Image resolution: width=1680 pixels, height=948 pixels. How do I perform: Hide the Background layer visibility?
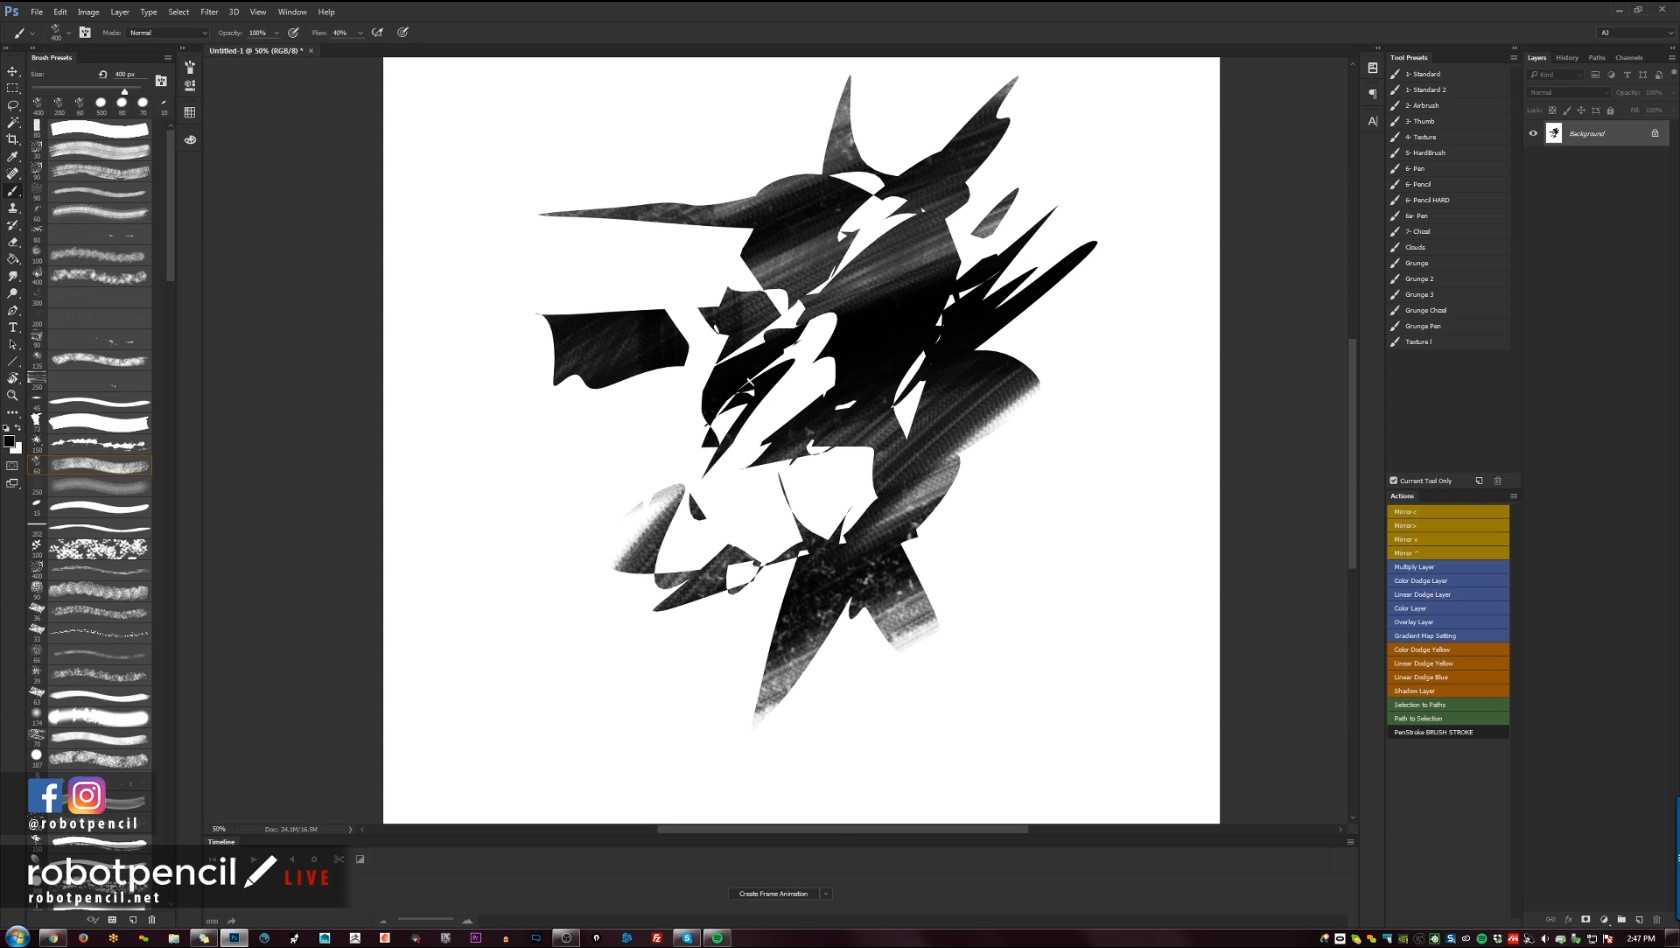(1533, 133)
